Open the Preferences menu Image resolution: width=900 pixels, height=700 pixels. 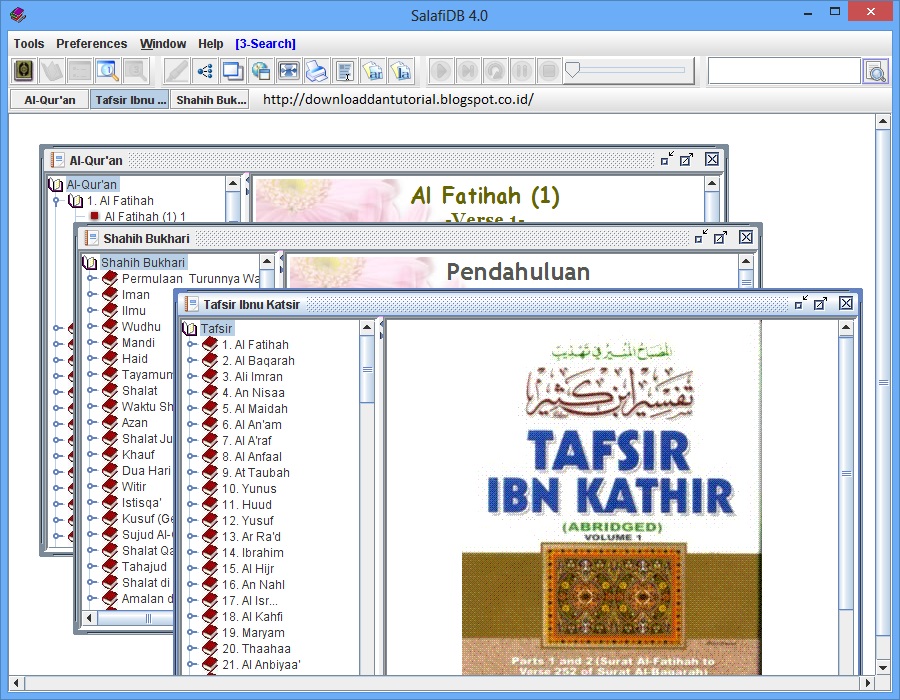(91, 44)
